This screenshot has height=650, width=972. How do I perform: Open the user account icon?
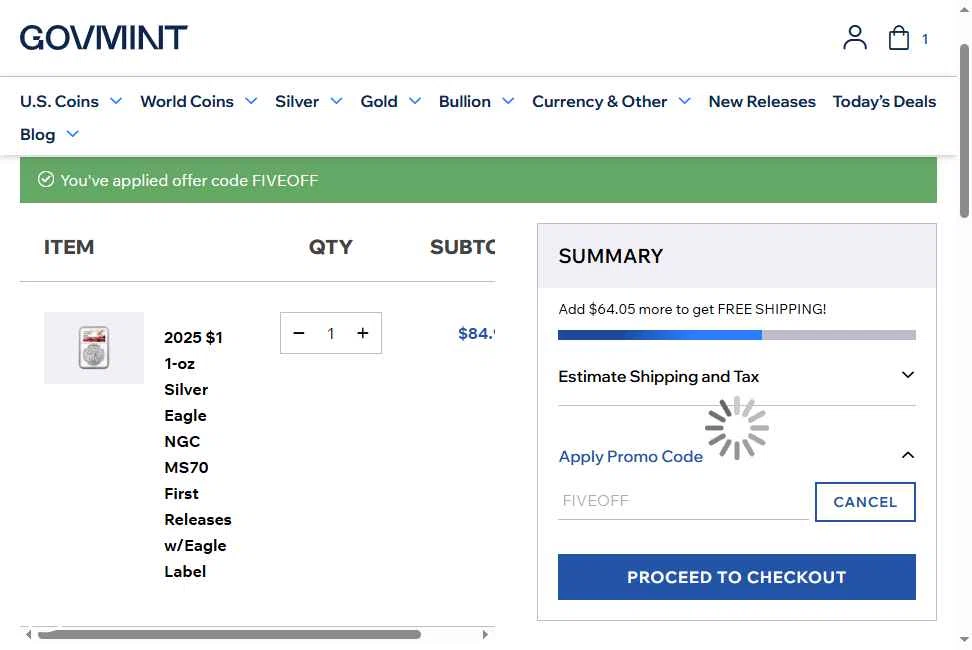click(855, 38)
